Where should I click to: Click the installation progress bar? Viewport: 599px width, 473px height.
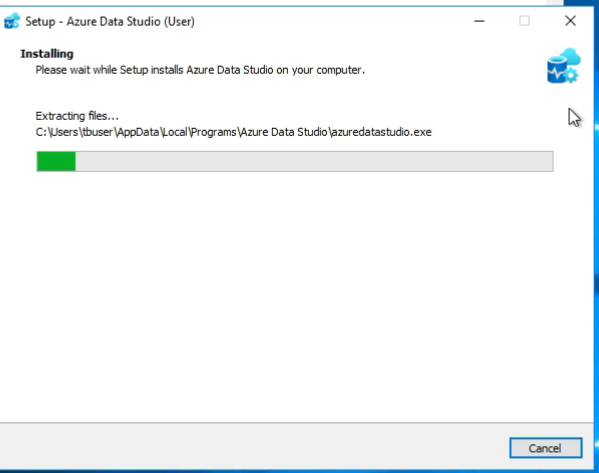[x=295, y=161]
